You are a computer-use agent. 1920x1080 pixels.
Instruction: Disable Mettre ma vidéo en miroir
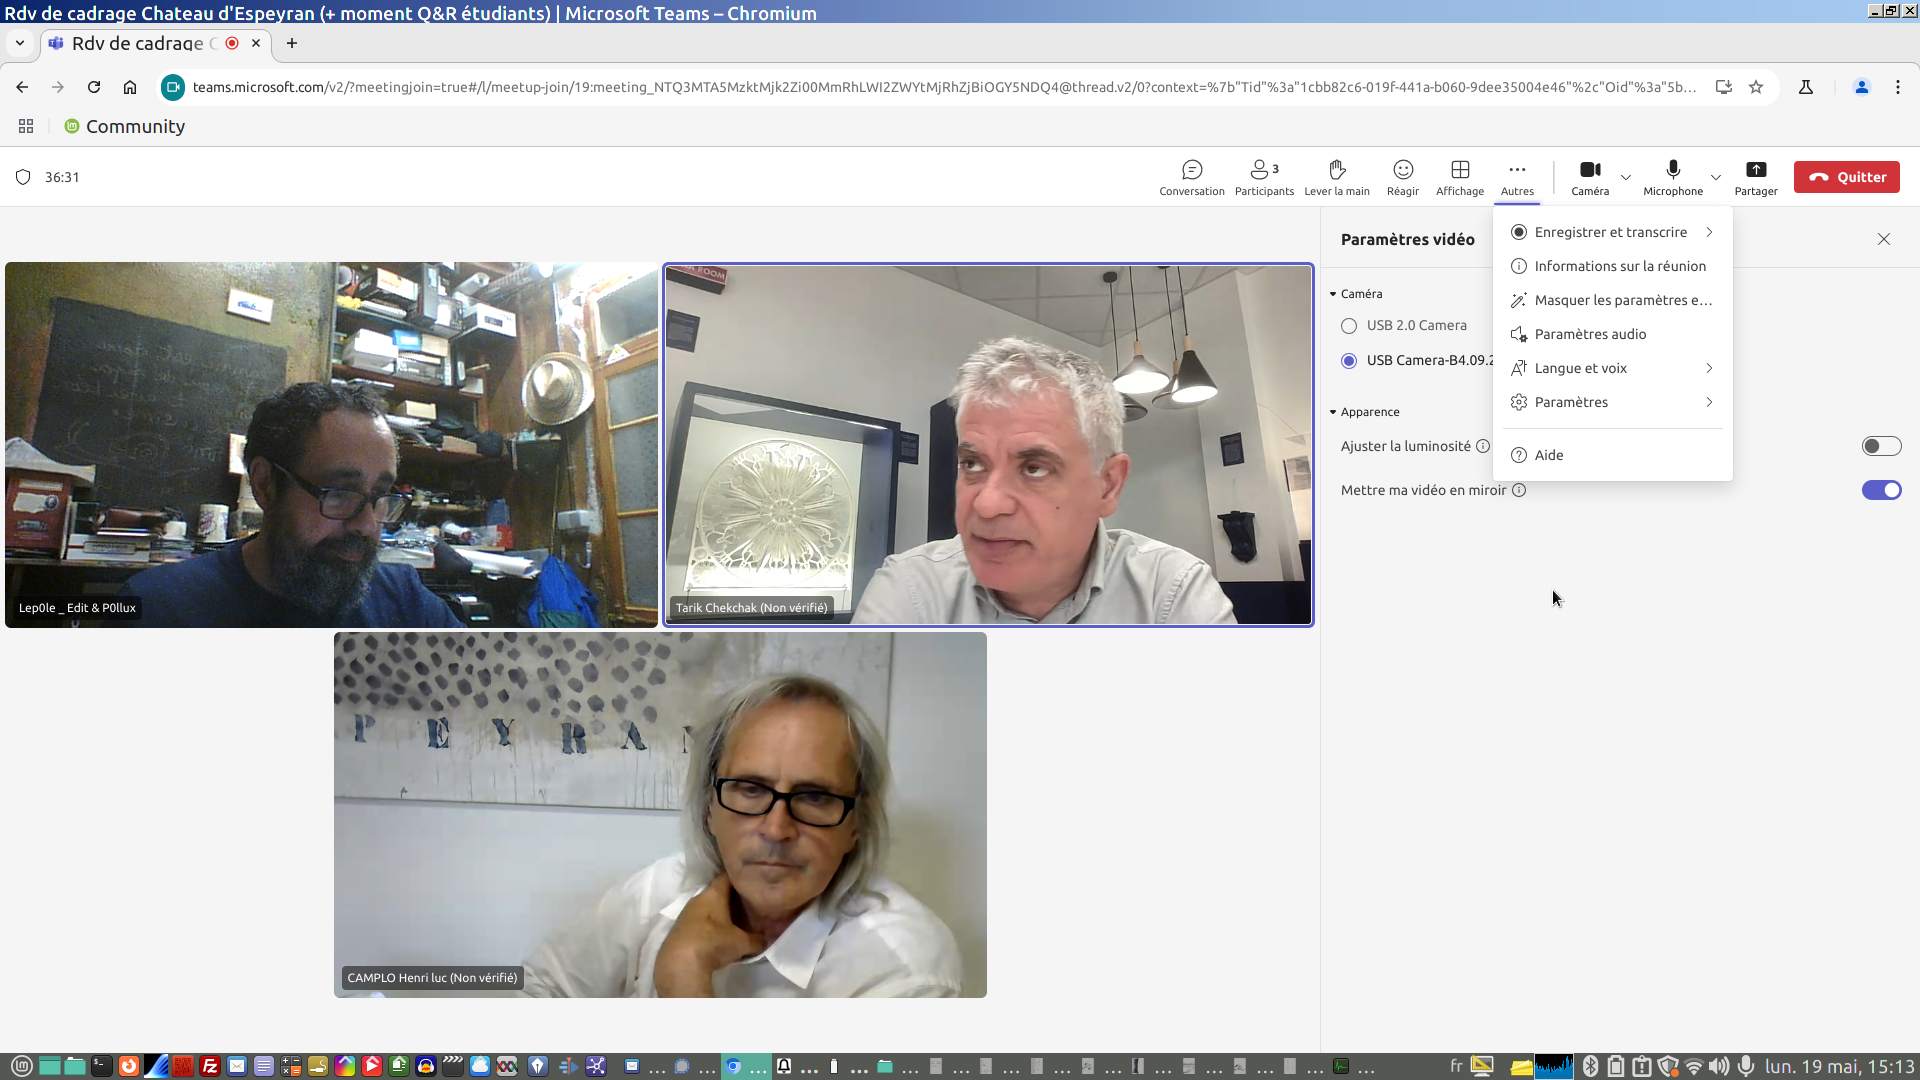pos(1881,490)
